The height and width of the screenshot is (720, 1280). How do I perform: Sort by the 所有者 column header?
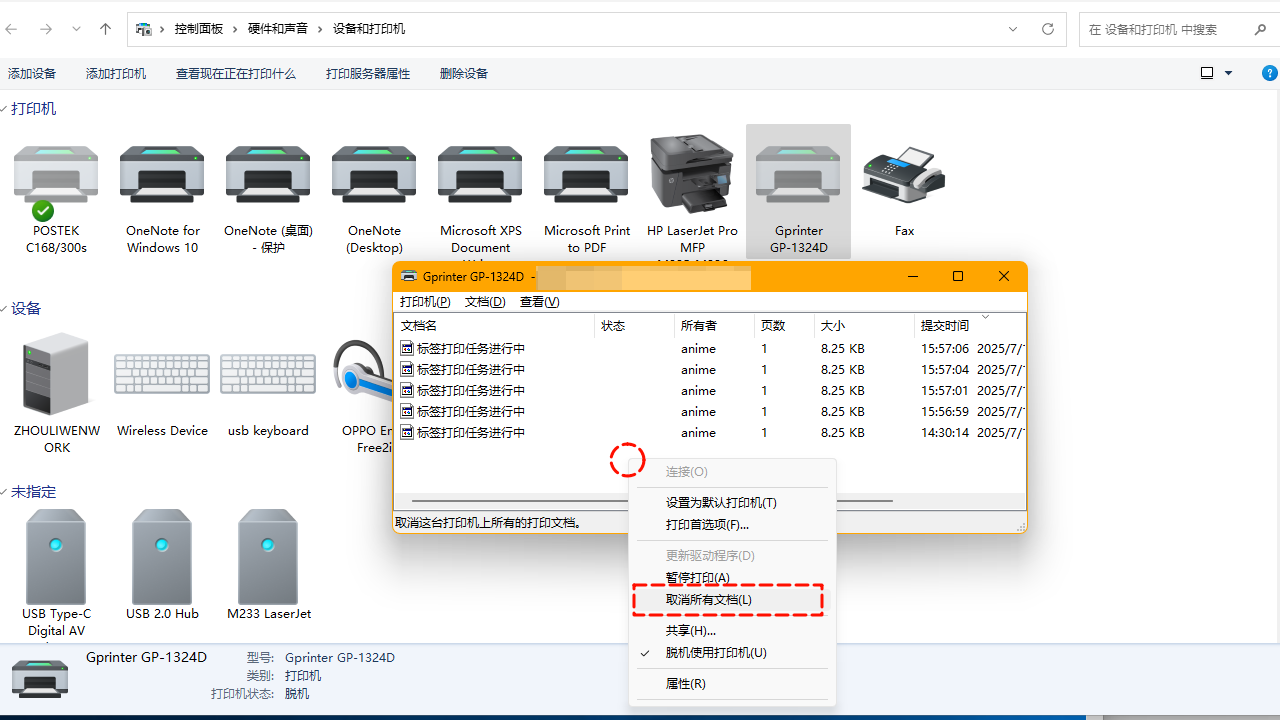click(714, 325)
